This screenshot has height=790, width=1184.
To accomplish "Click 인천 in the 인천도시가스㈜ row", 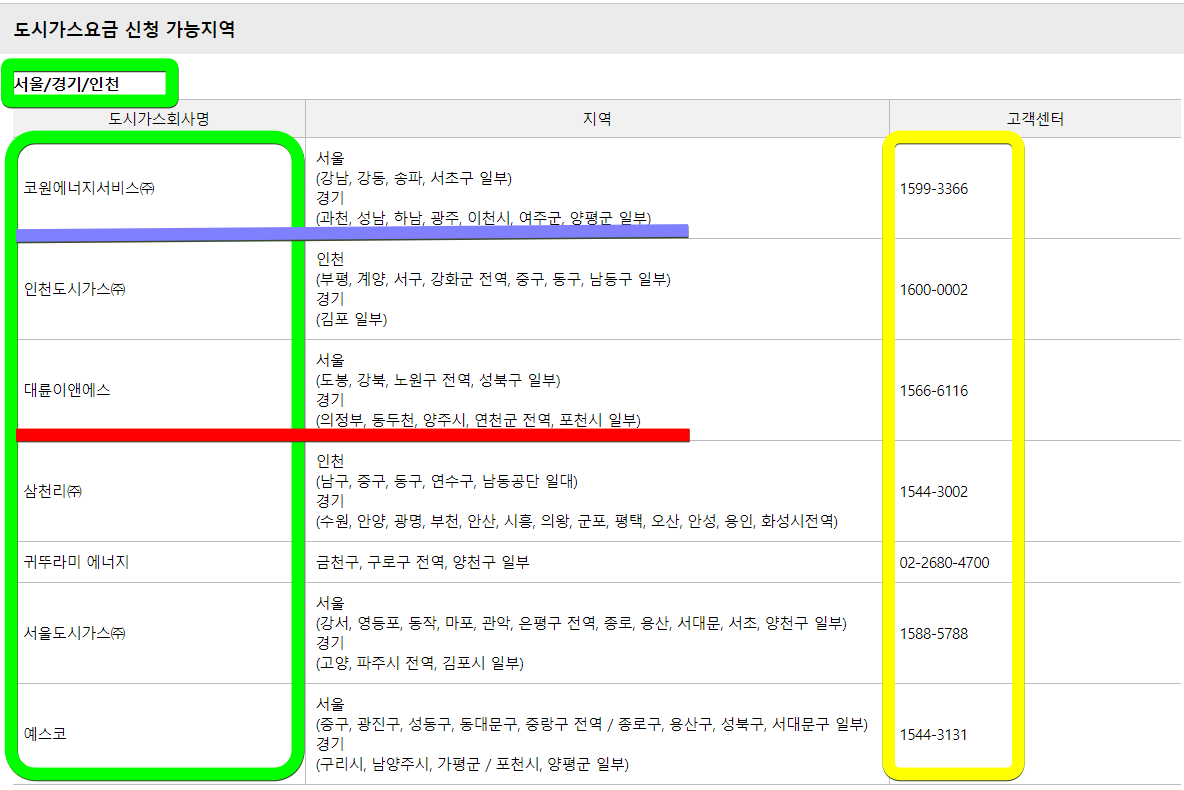I will coord(330,259).
